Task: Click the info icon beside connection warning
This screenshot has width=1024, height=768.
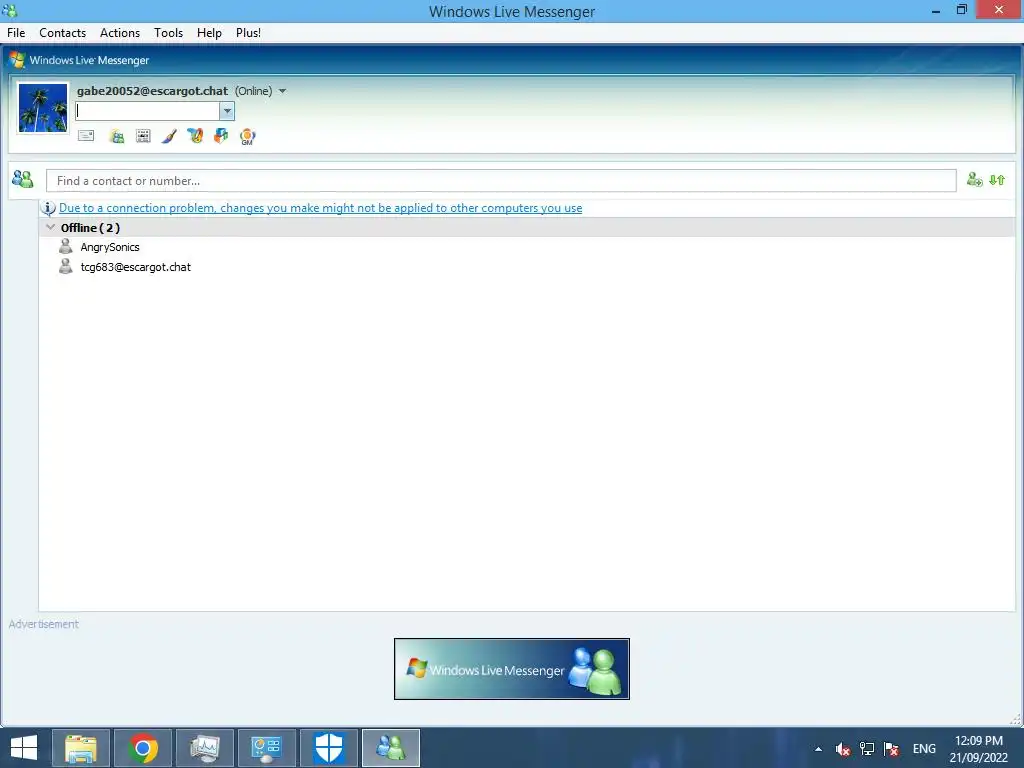Action: coord(48,208)
